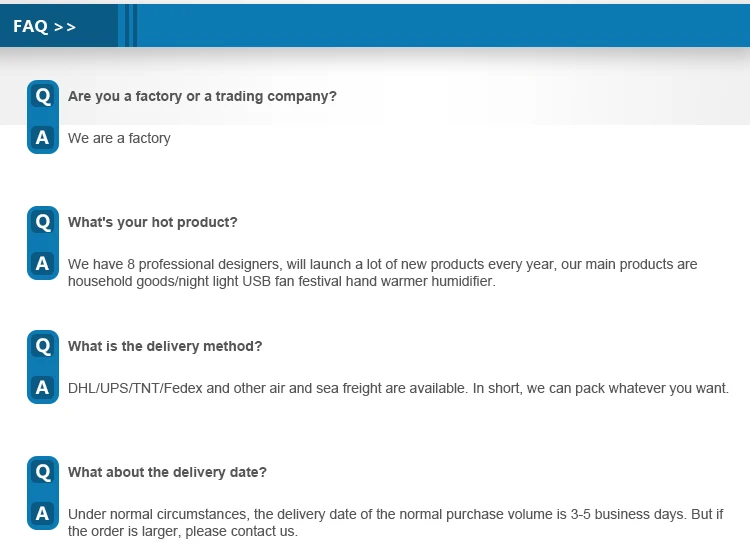Image resolution: width=750 pixels, height=548 pixels.
Task: Click the '>>' arrows next to FAQ
Action: pyautogui.click(x=65, y=27)
